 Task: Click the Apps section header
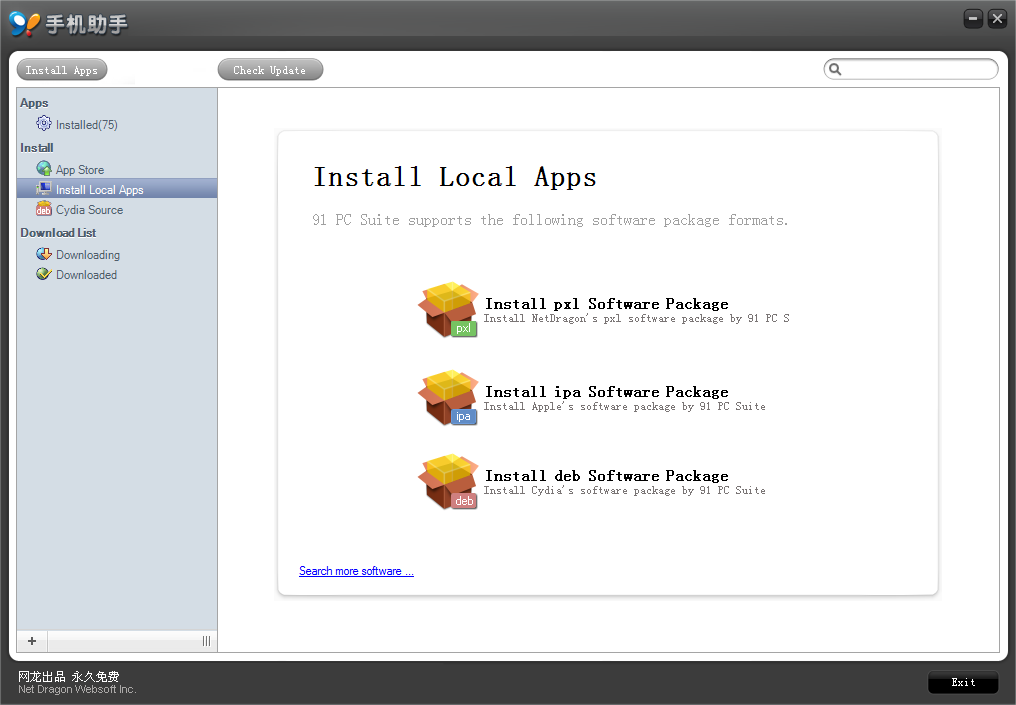click(x=34, y=103)
